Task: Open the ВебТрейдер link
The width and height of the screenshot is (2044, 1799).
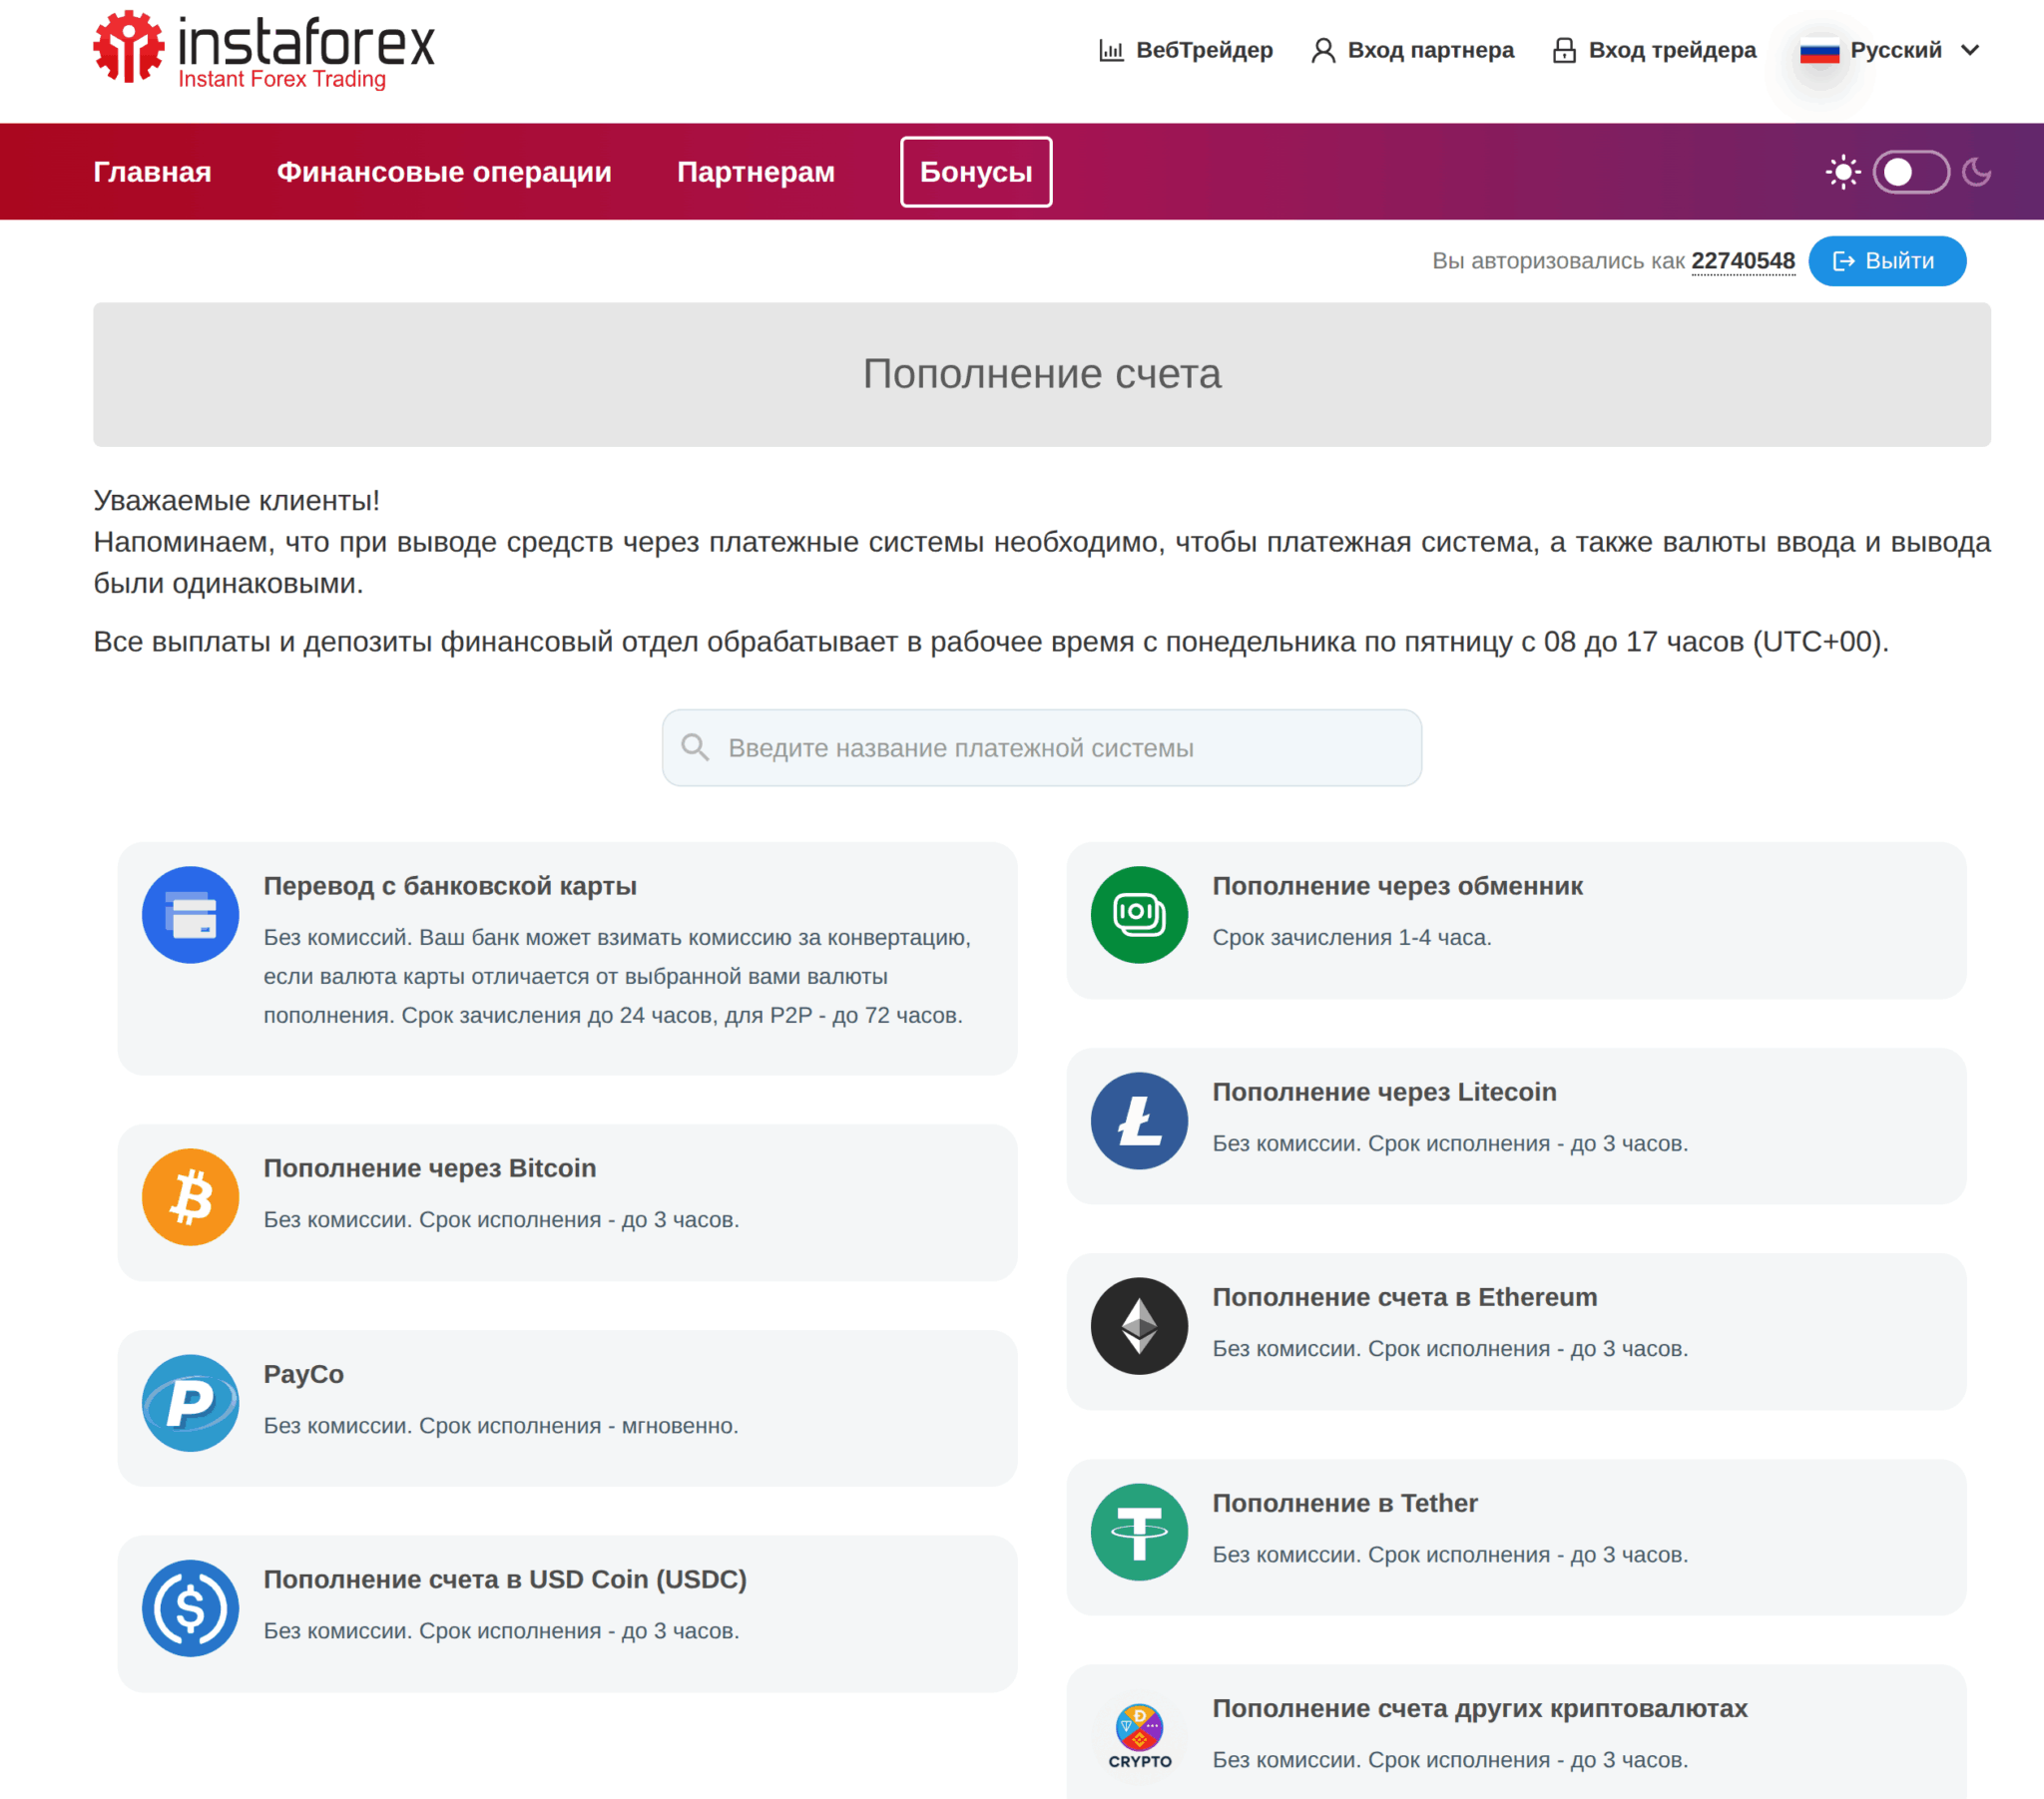Action: [x=1185, y=50]
